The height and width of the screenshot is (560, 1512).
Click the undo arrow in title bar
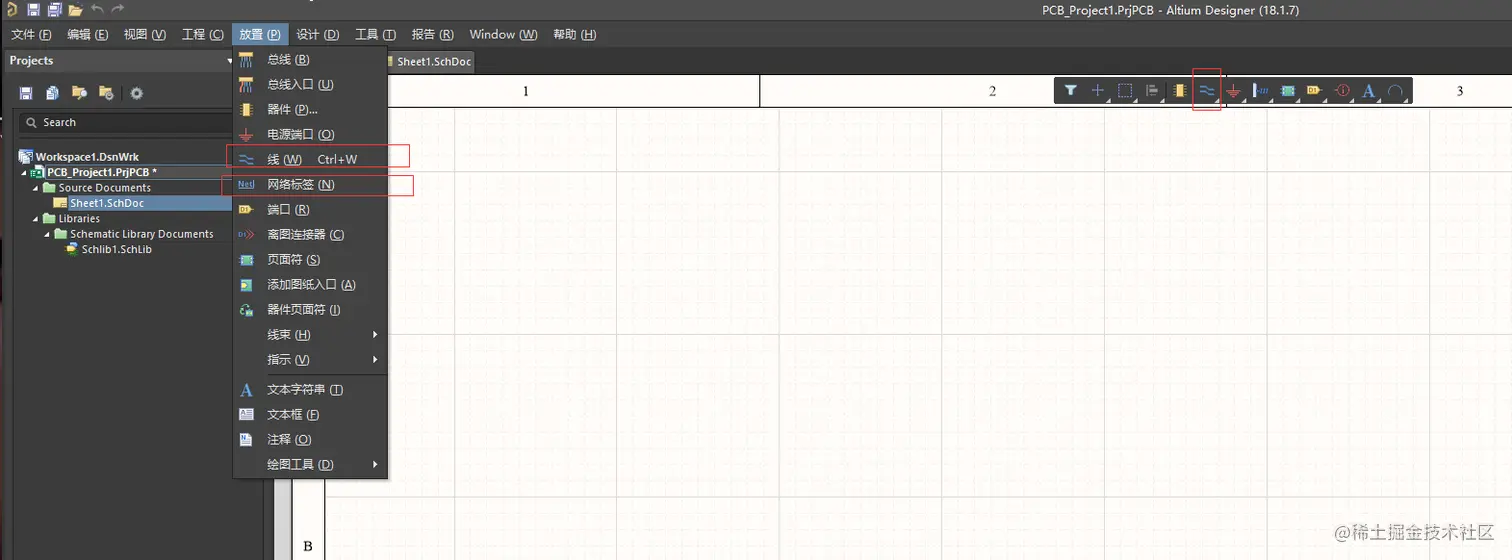pyautogui.click(x=97, y=9)
